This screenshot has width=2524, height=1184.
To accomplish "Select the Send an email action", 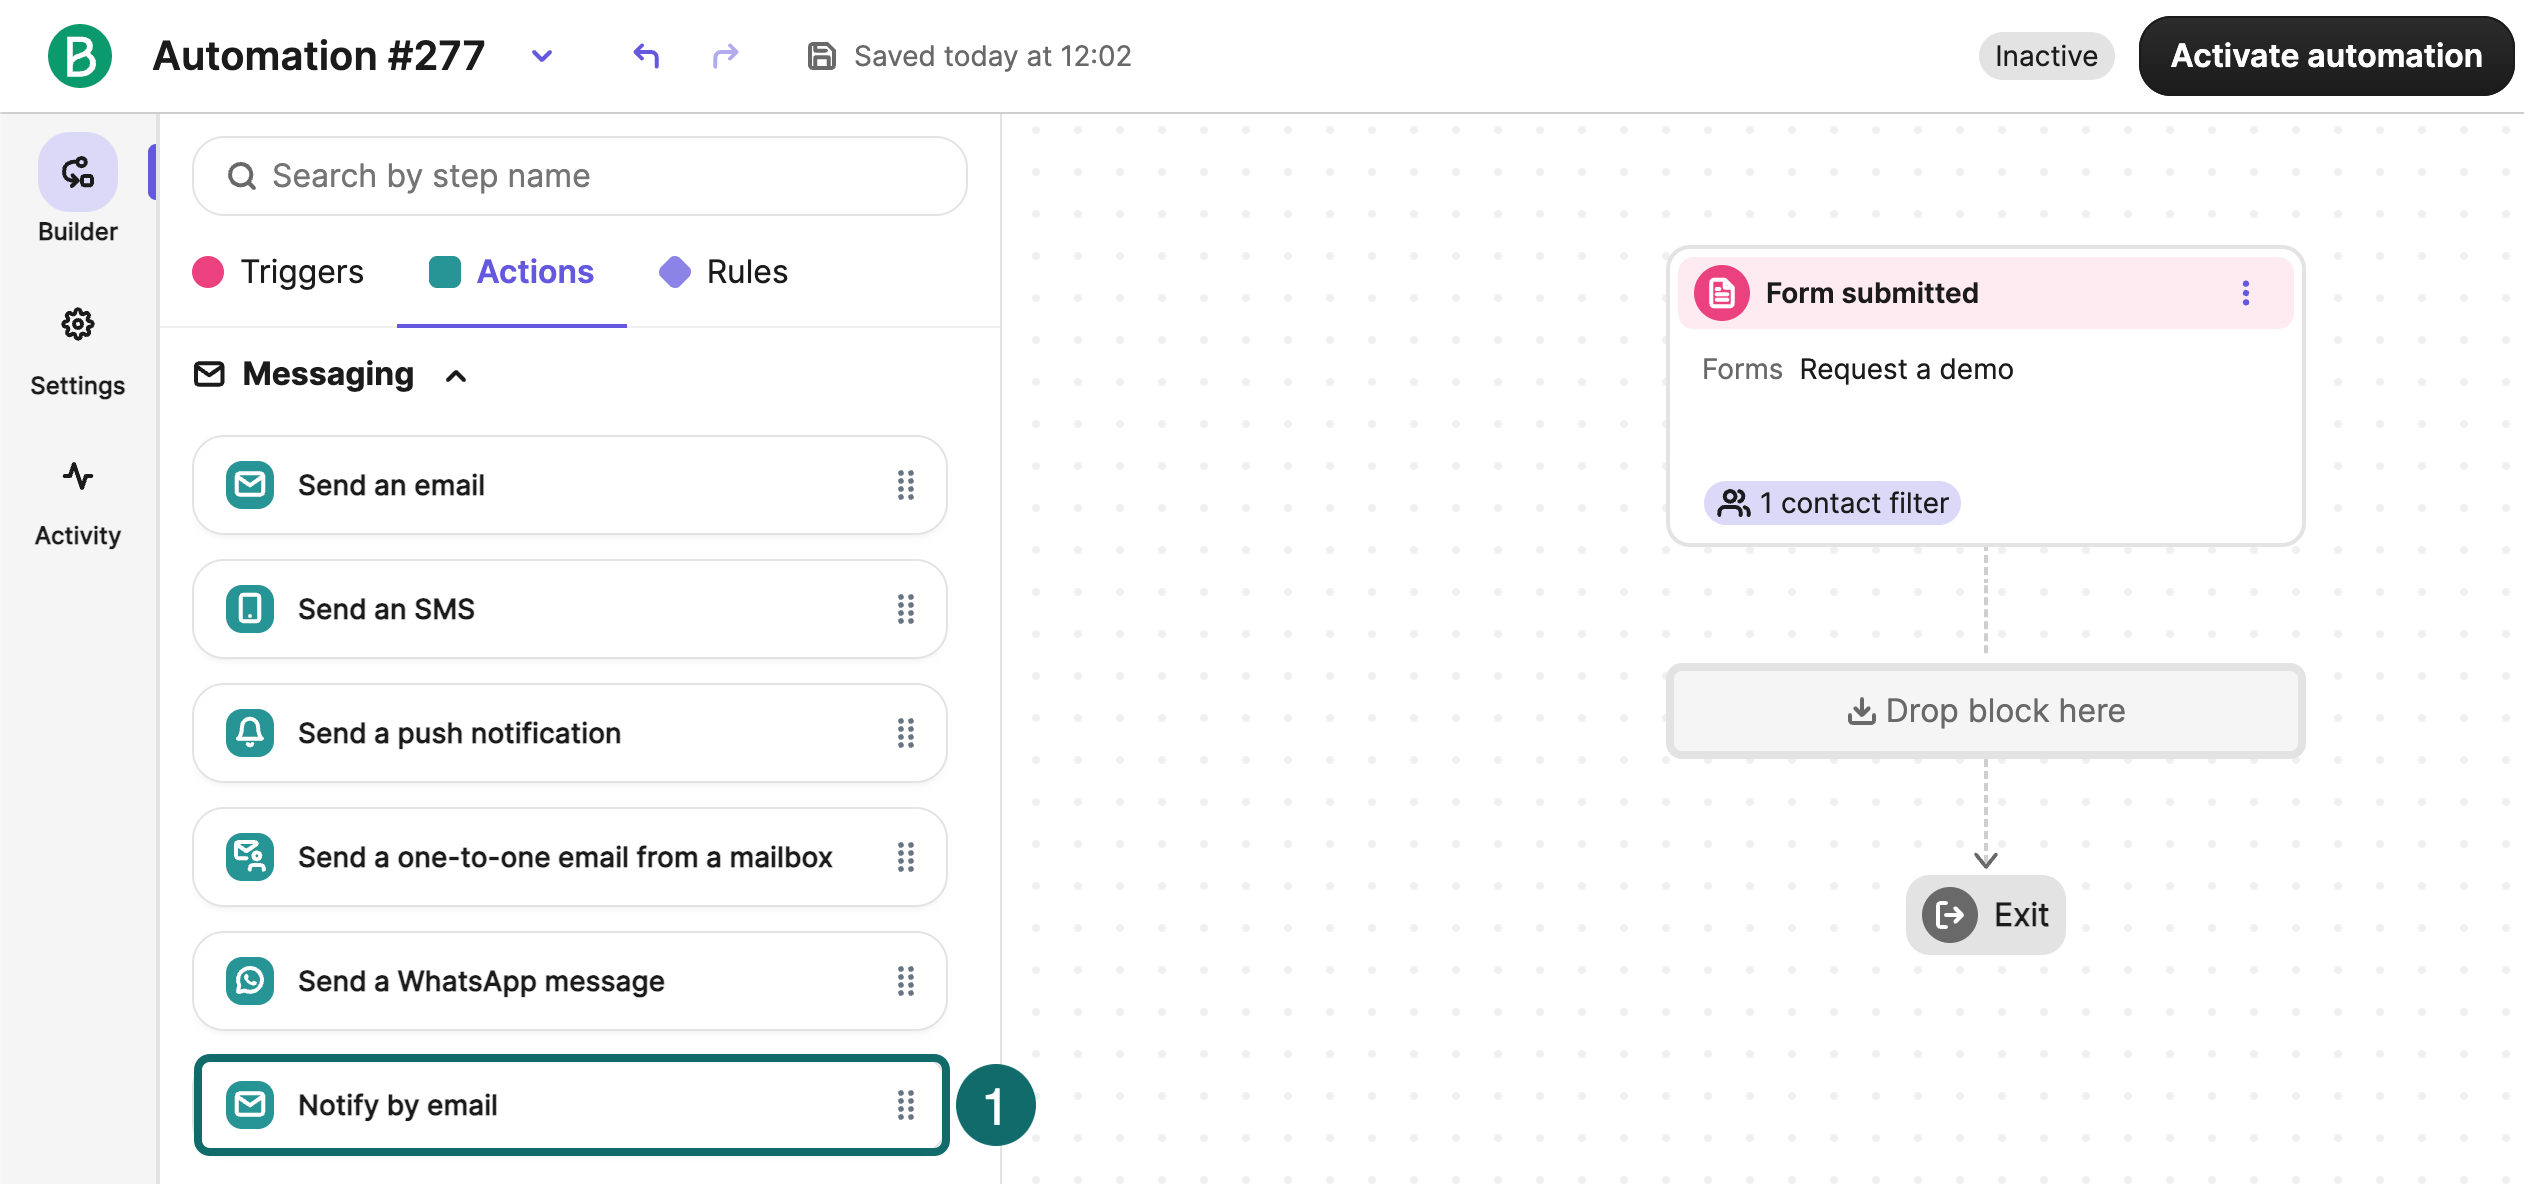I will click(x=570, y=485).
